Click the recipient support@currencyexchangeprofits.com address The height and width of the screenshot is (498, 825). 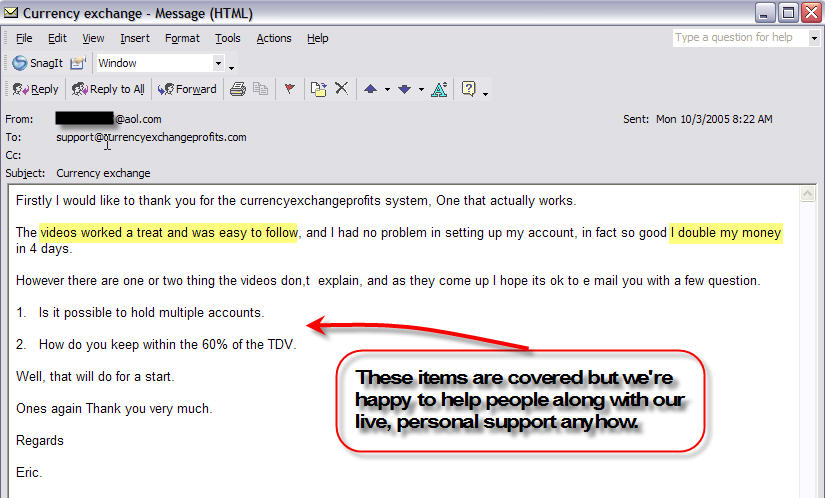151,137
